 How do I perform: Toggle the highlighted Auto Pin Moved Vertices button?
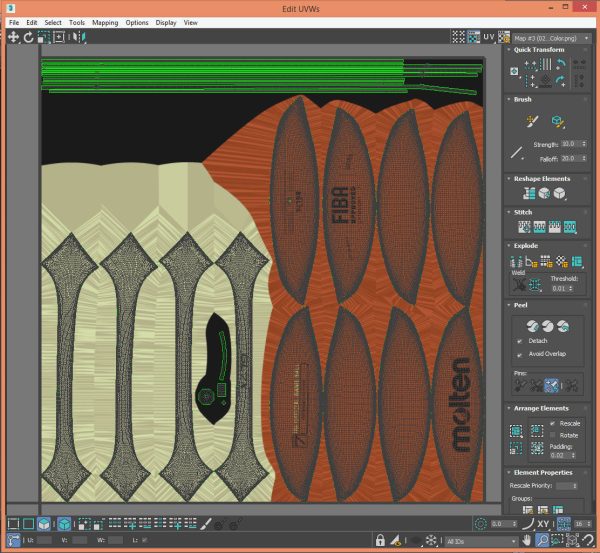551,385
